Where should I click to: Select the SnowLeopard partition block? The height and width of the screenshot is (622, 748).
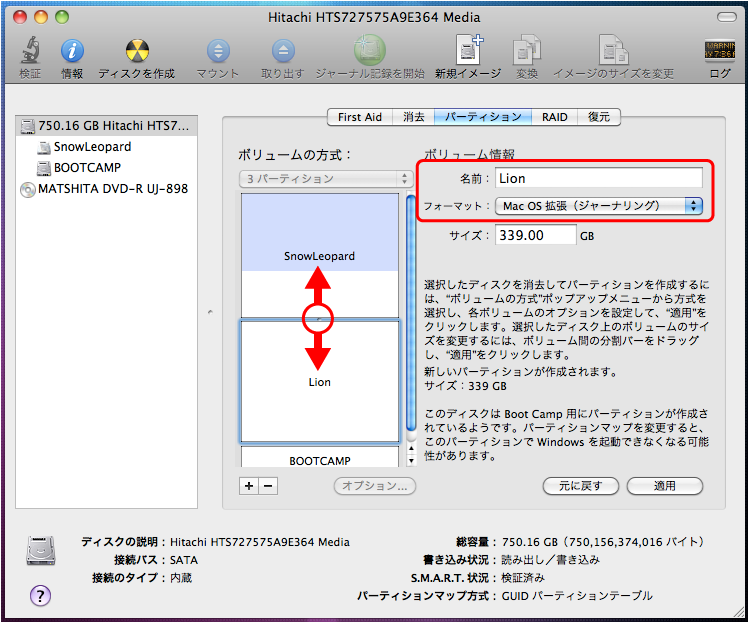point(320,255)
